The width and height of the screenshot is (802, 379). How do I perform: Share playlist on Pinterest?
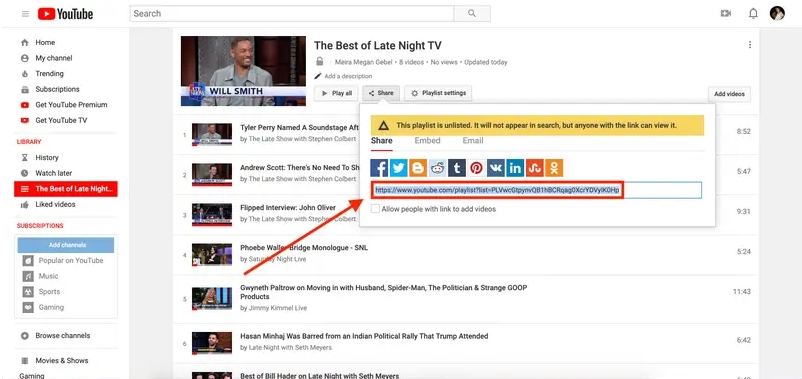coord(476,168)
